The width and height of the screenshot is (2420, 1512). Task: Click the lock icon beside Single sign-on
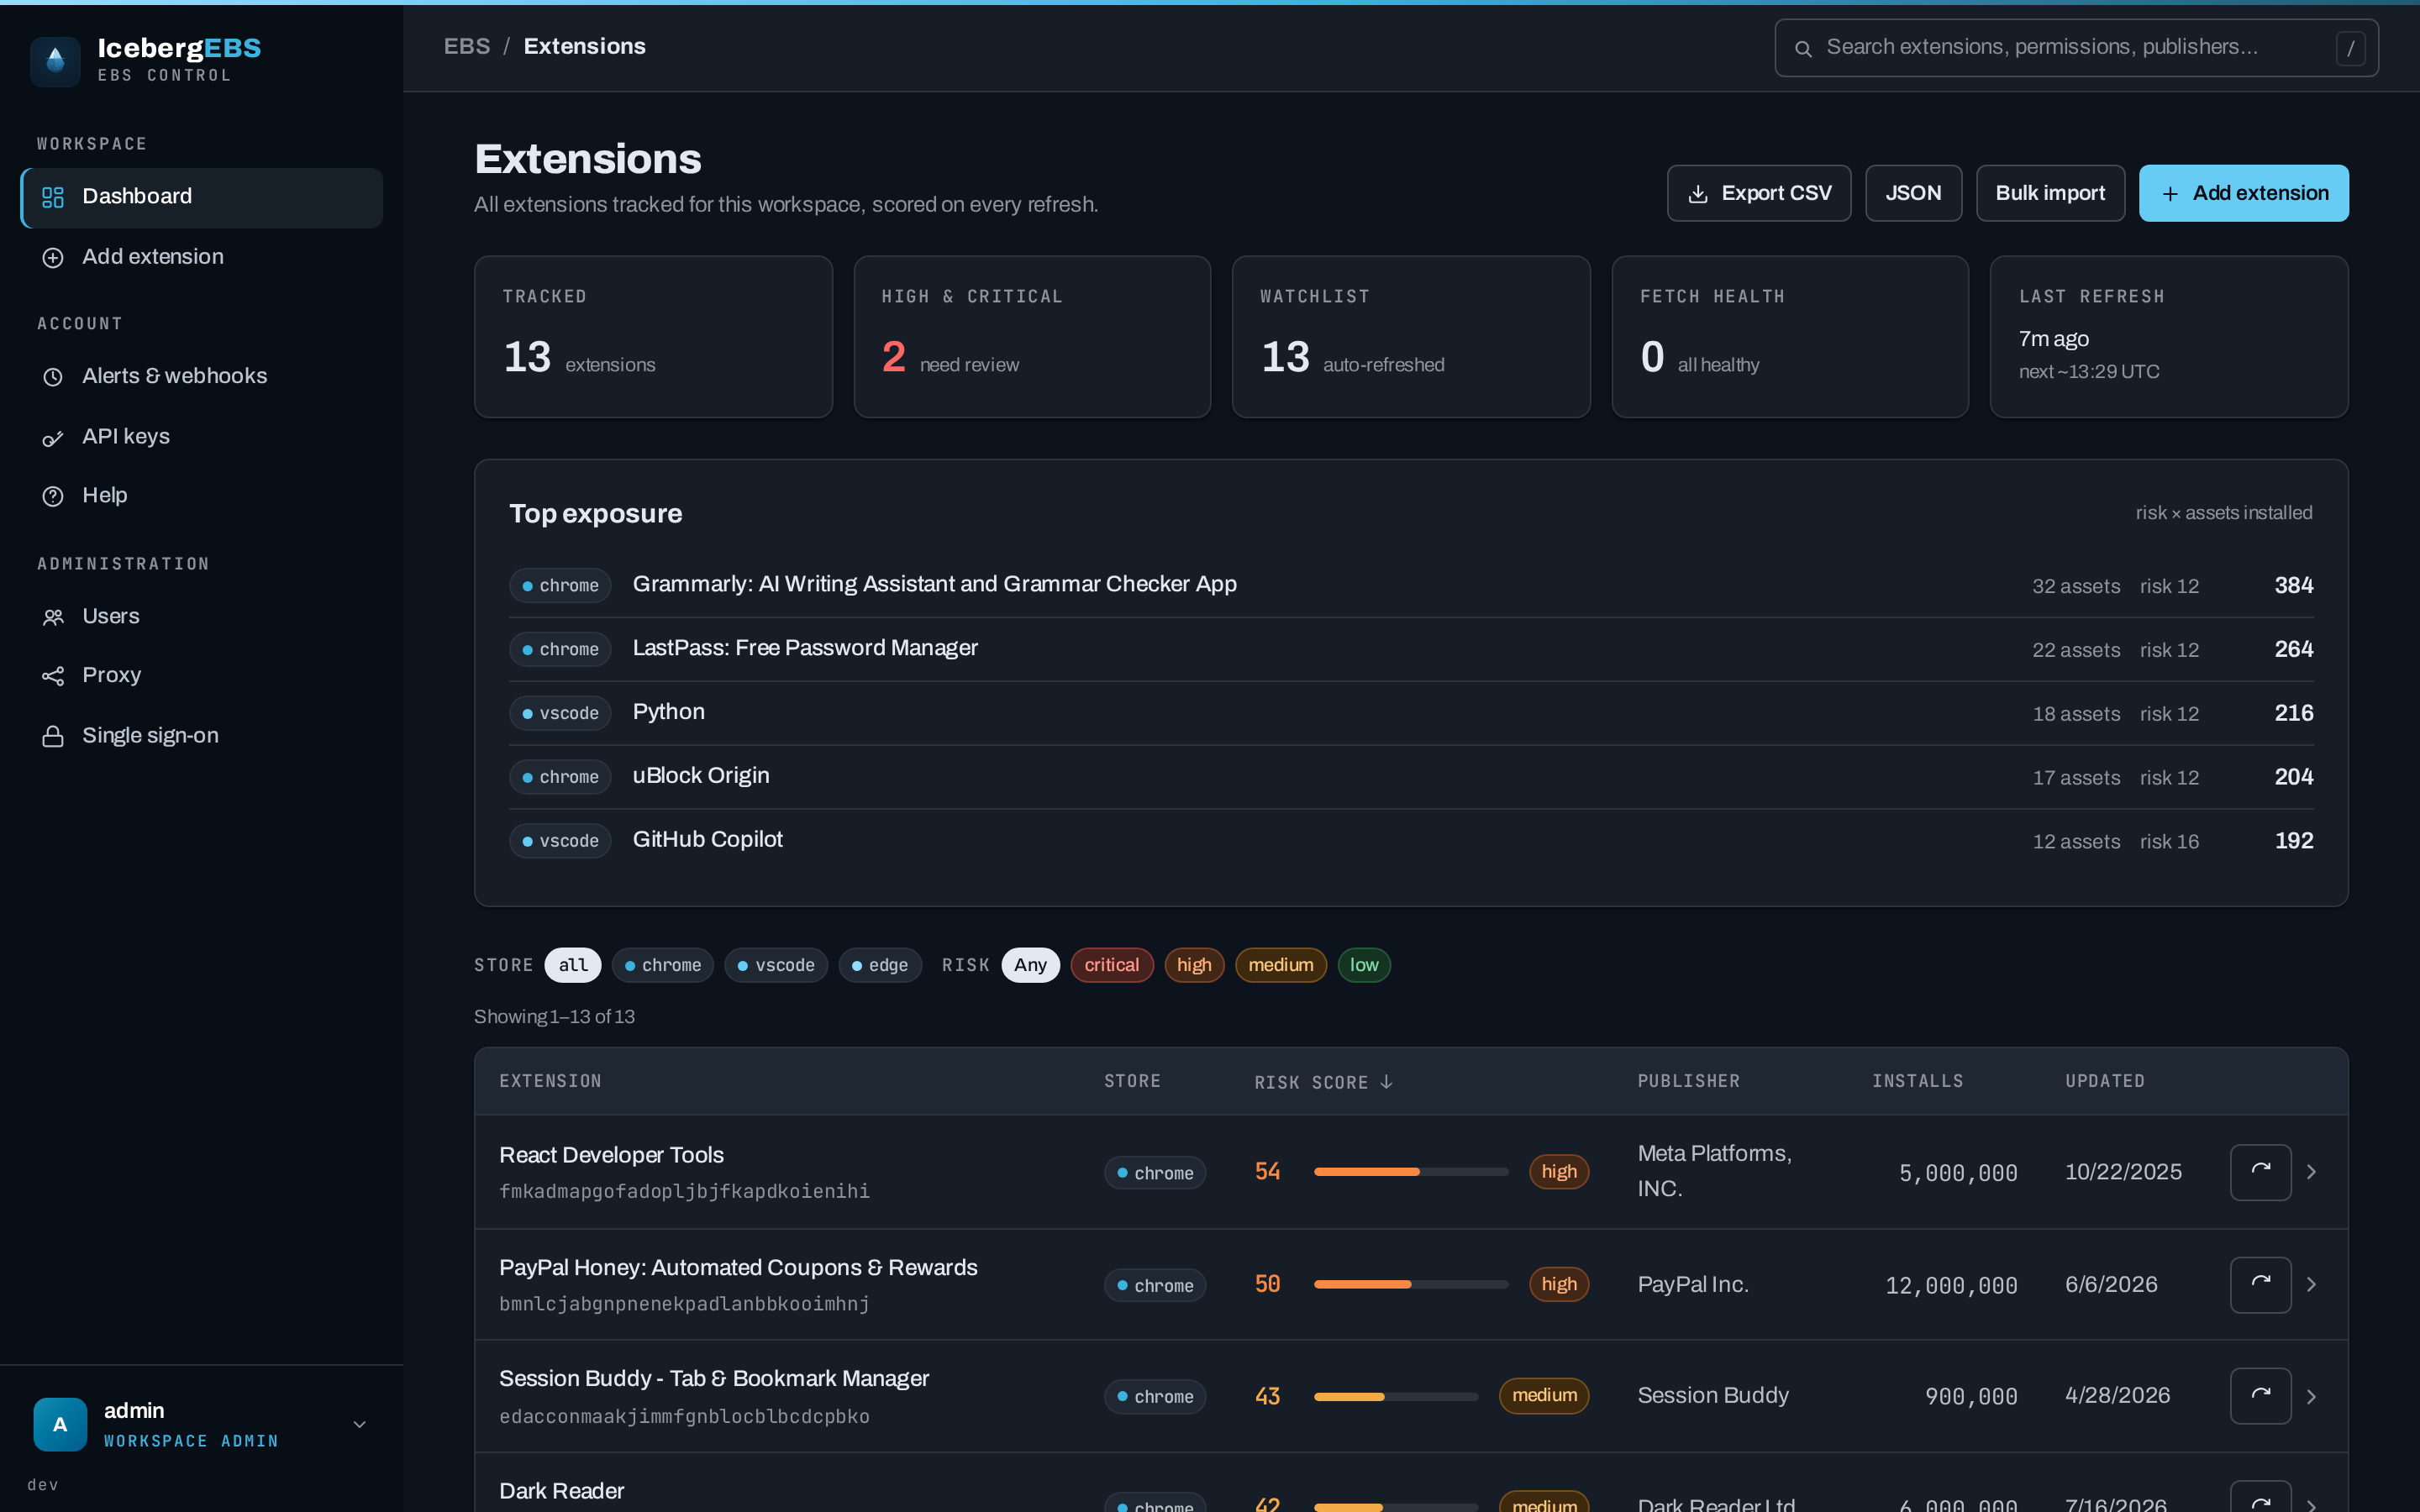53,736
